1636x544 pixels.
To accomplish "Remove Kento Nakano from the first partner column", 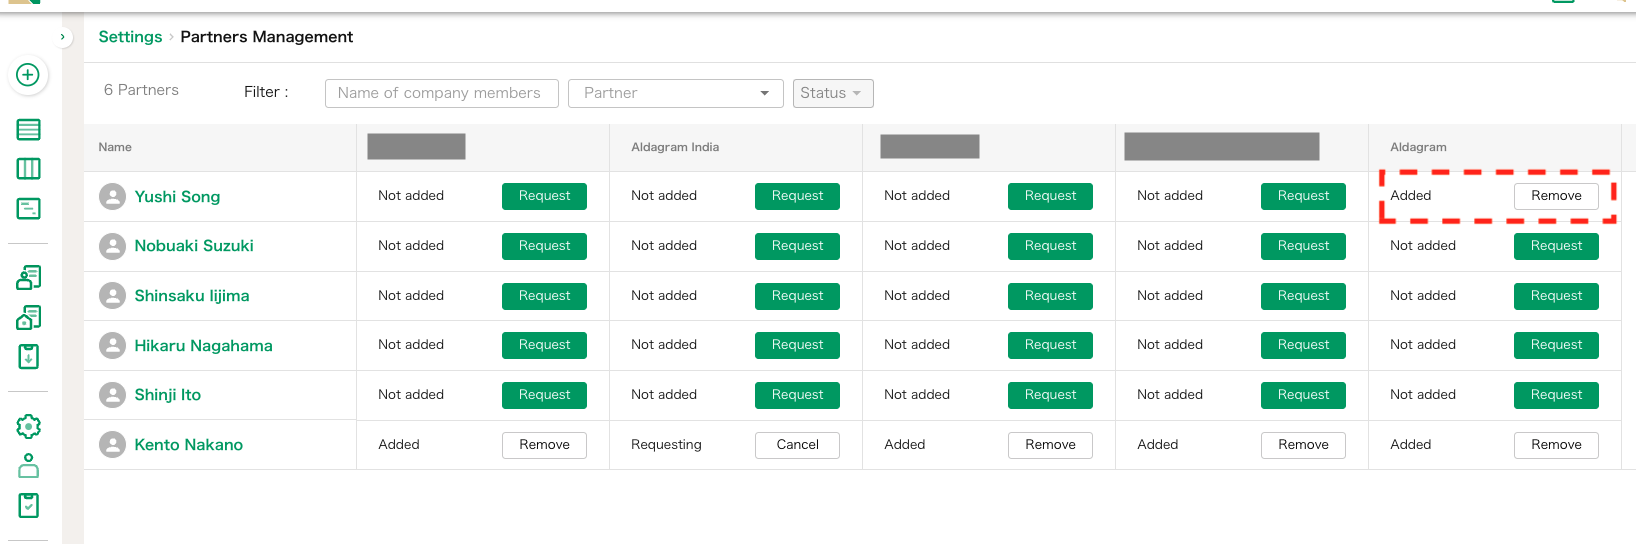I will point(544,445).
